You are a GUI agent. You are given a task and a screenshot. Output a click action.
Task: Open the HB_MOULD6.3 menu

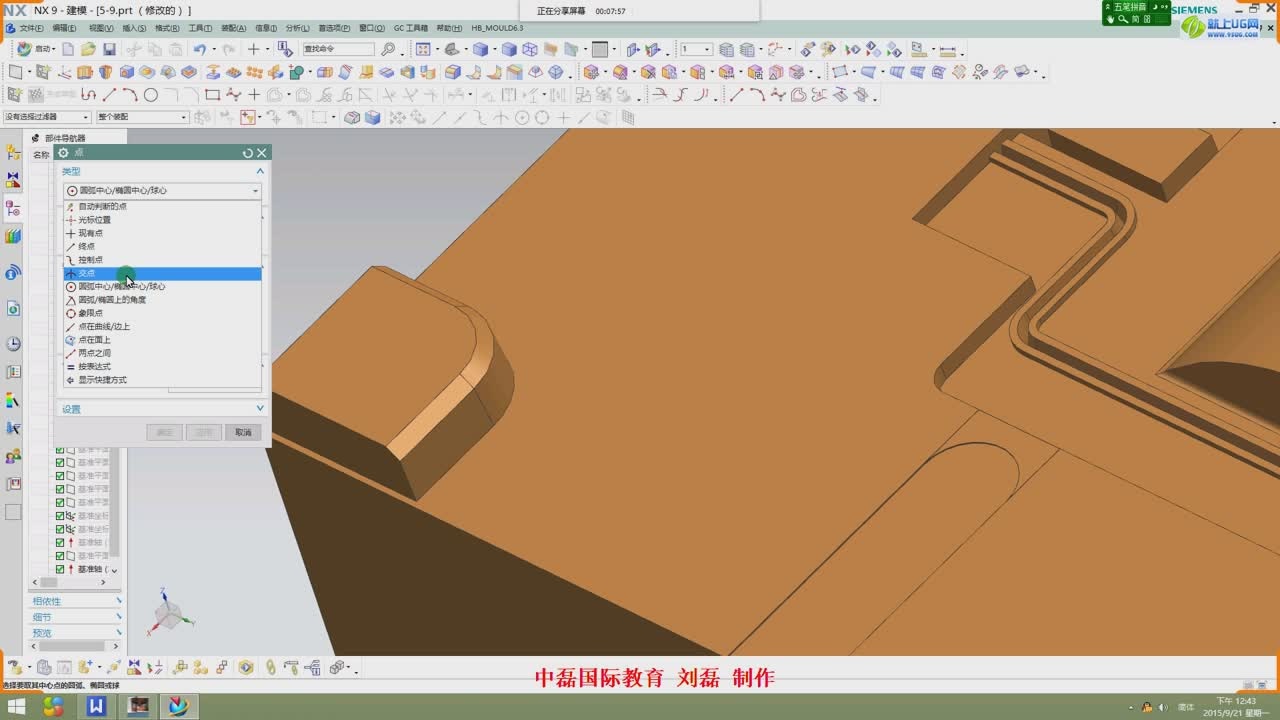pos(497,28)
